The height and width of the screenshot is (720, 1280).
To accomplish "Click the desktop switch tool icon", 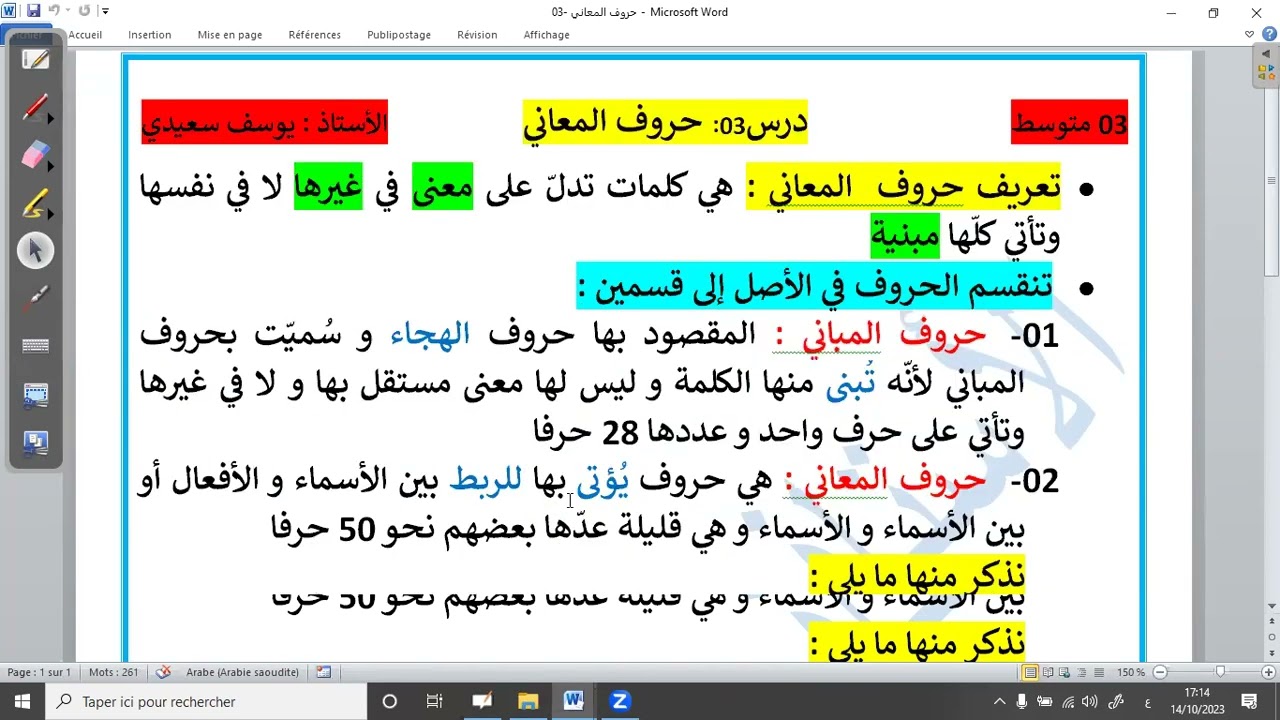I will 36,443.
